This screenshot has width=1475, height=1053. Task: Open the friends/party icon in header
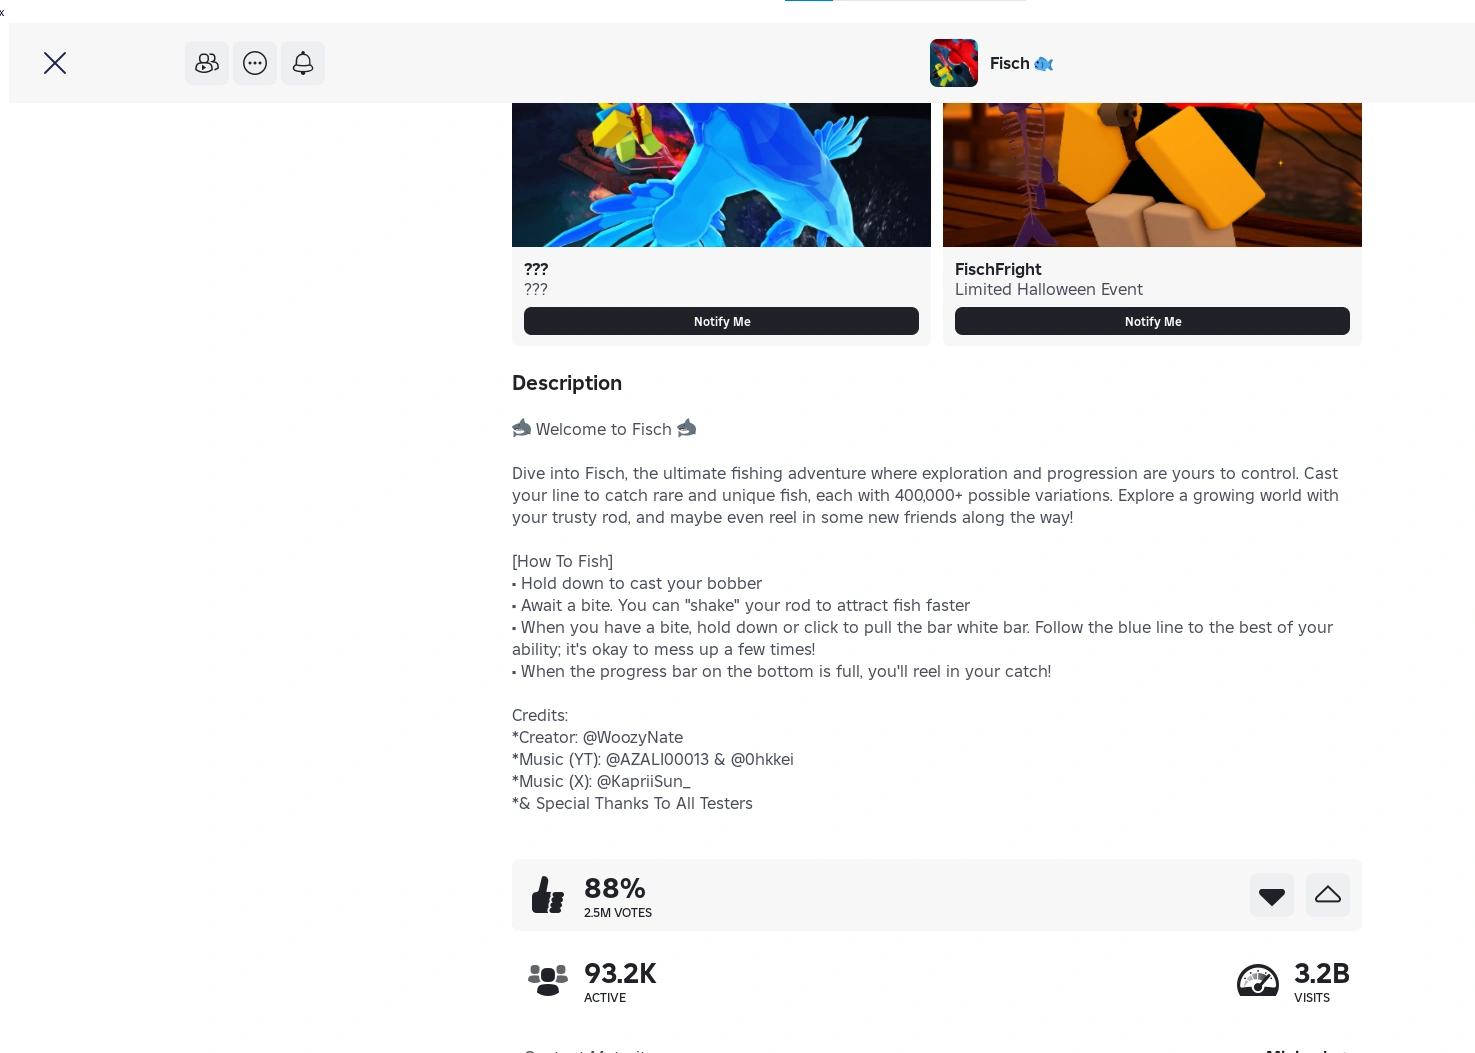207,63
